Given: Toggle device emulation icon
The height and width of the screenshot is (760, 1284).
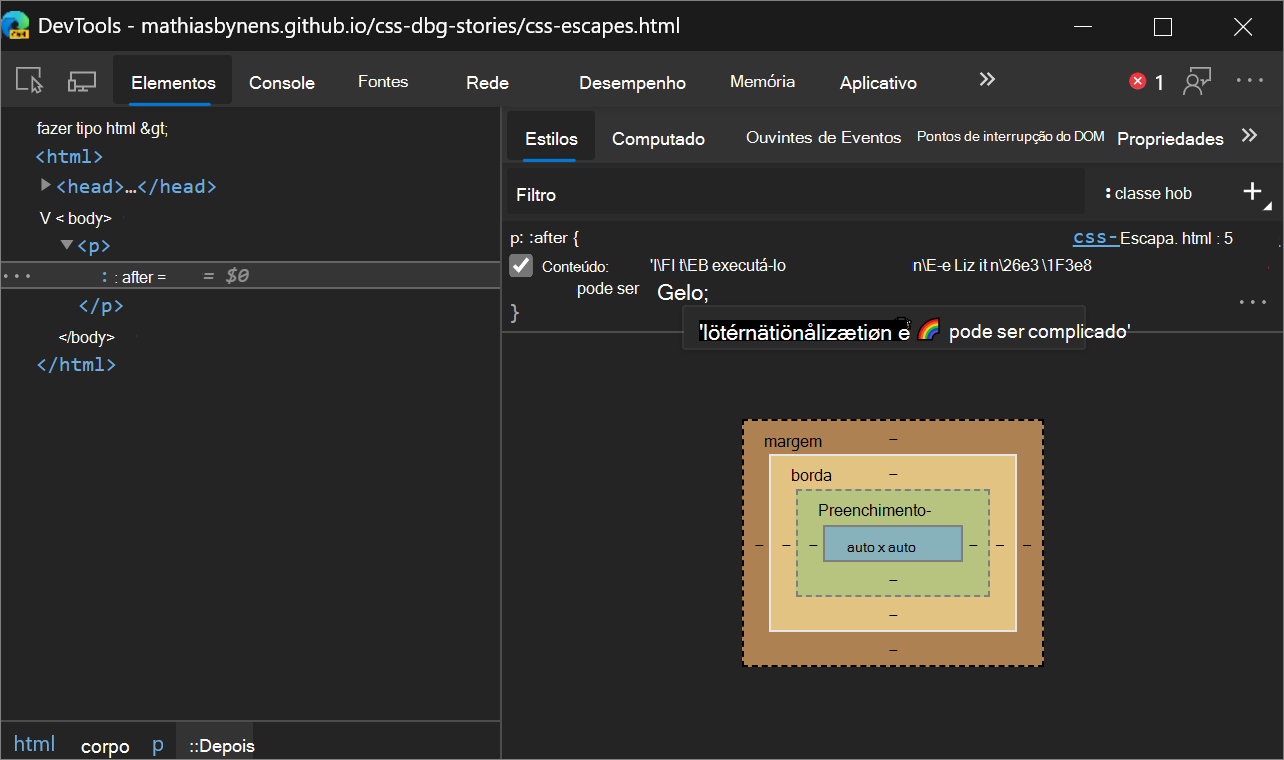Looking at the screenshot, I should click(82, 81).
